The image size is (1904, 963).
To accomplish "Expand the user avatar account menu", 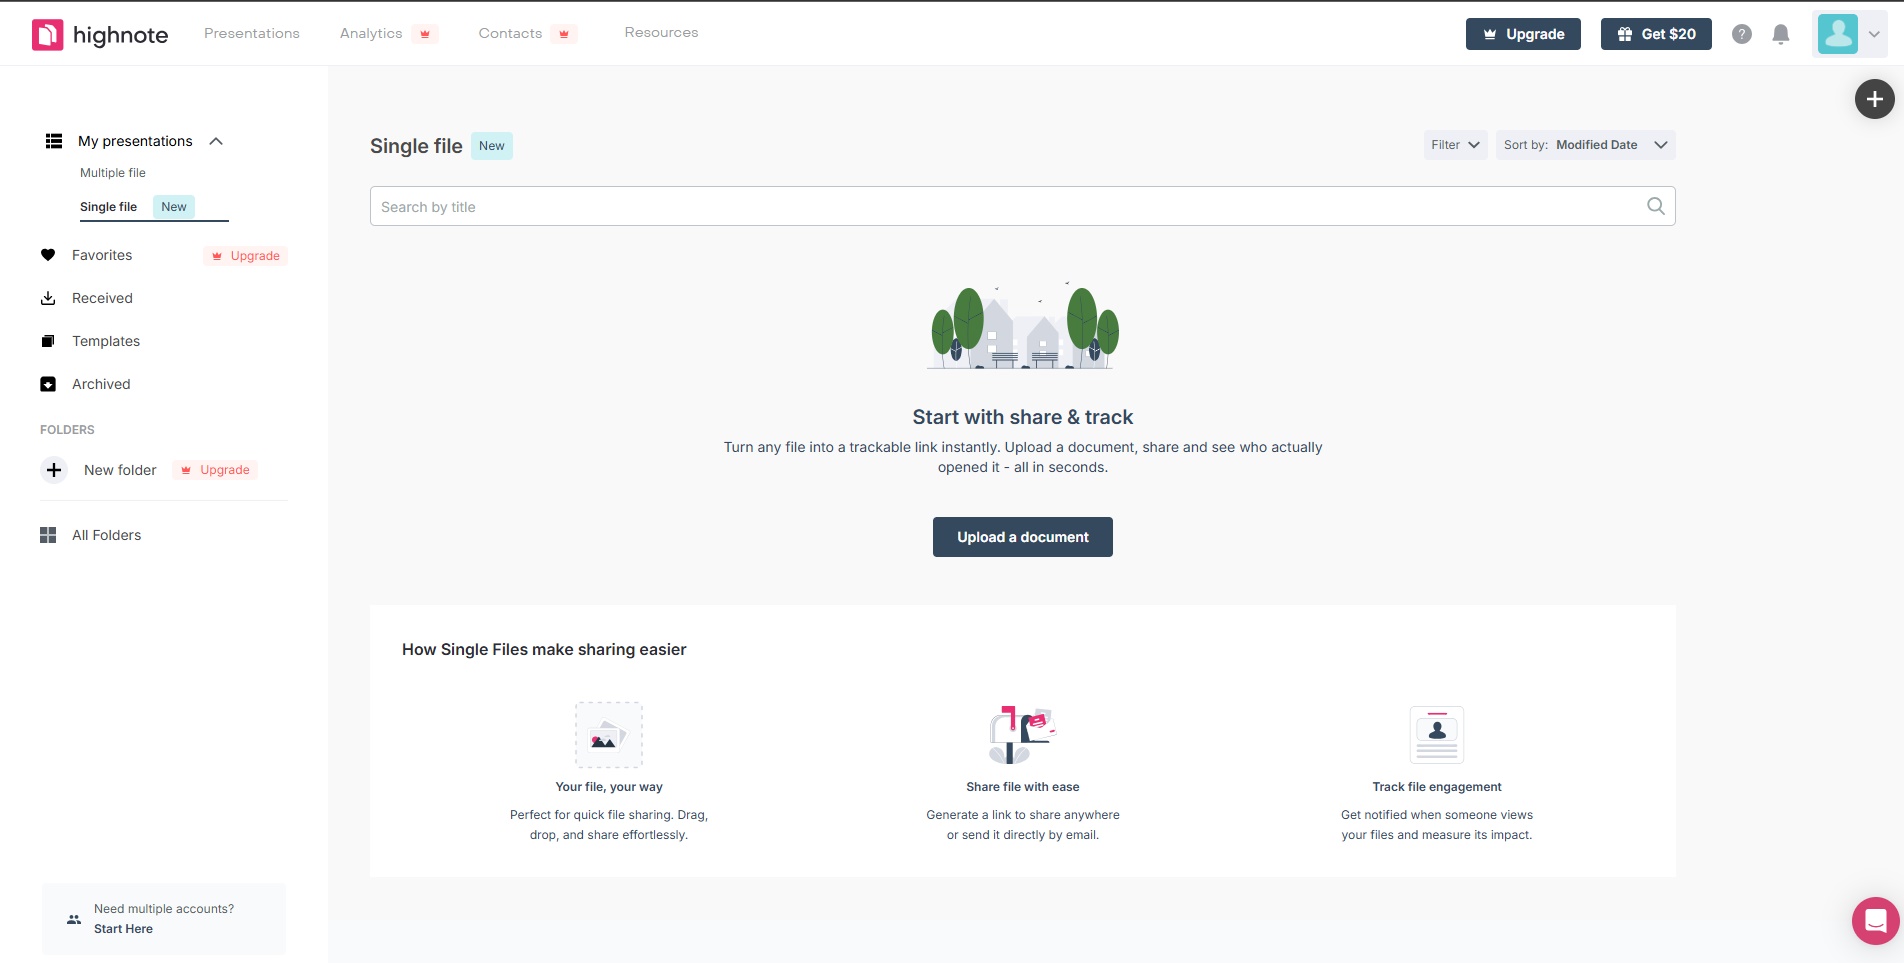I will coord(1849,34).
